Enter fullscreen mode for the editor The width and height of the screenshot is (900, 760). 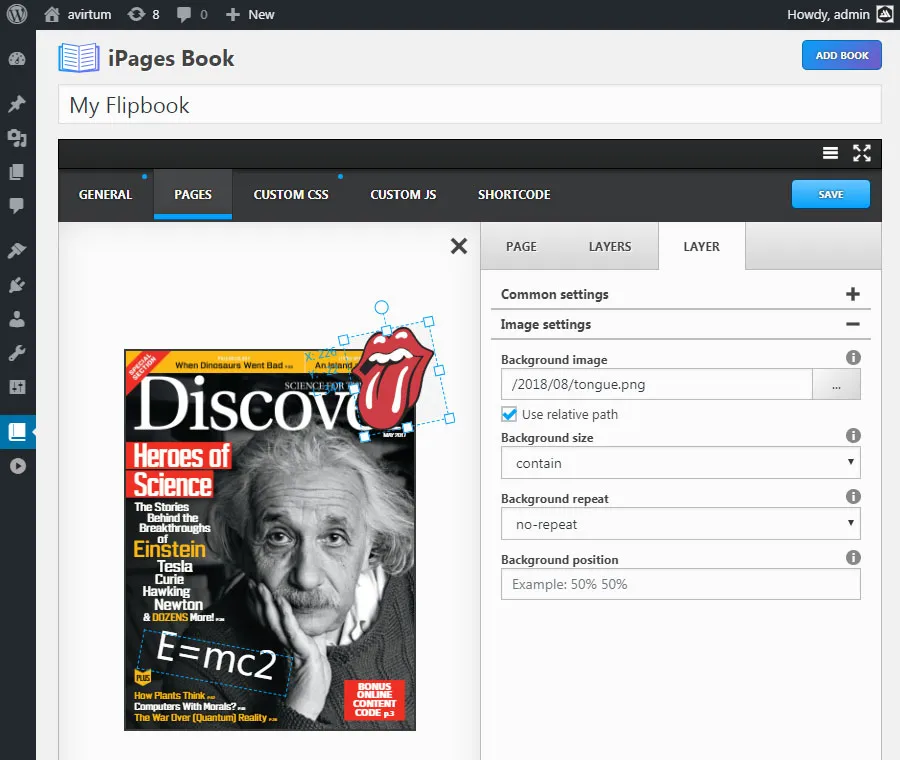click(862, 153)
